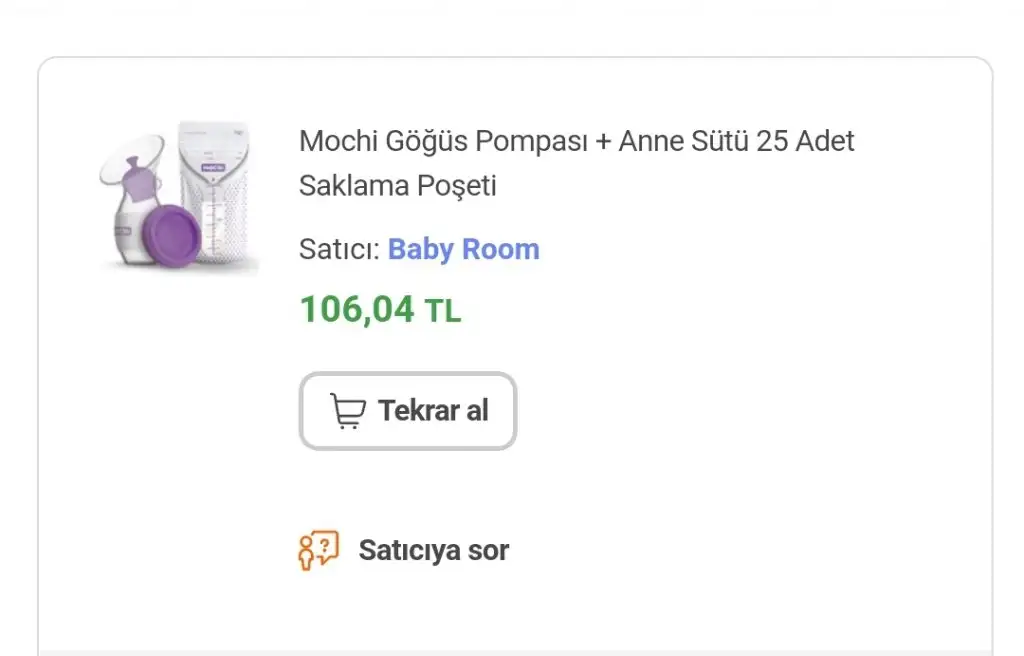Click the word "al" in Tekrar al
Viewport: 1024px width, 656px height.
pyautogui.click(x=476, y=411)
